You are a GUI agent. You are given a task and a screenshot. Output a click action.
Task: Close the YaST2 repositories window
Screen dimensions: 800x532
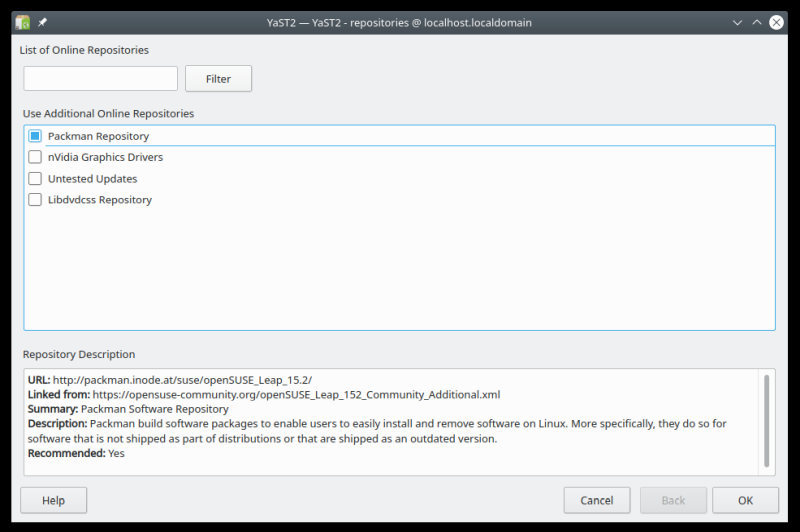776,22
